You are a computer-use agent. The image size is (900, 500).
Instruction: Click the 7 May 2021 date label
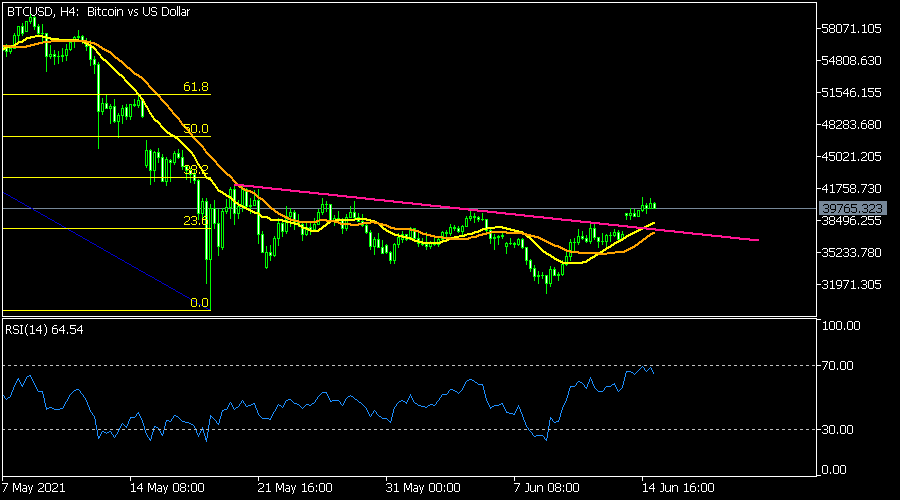(x=33, y=488)
